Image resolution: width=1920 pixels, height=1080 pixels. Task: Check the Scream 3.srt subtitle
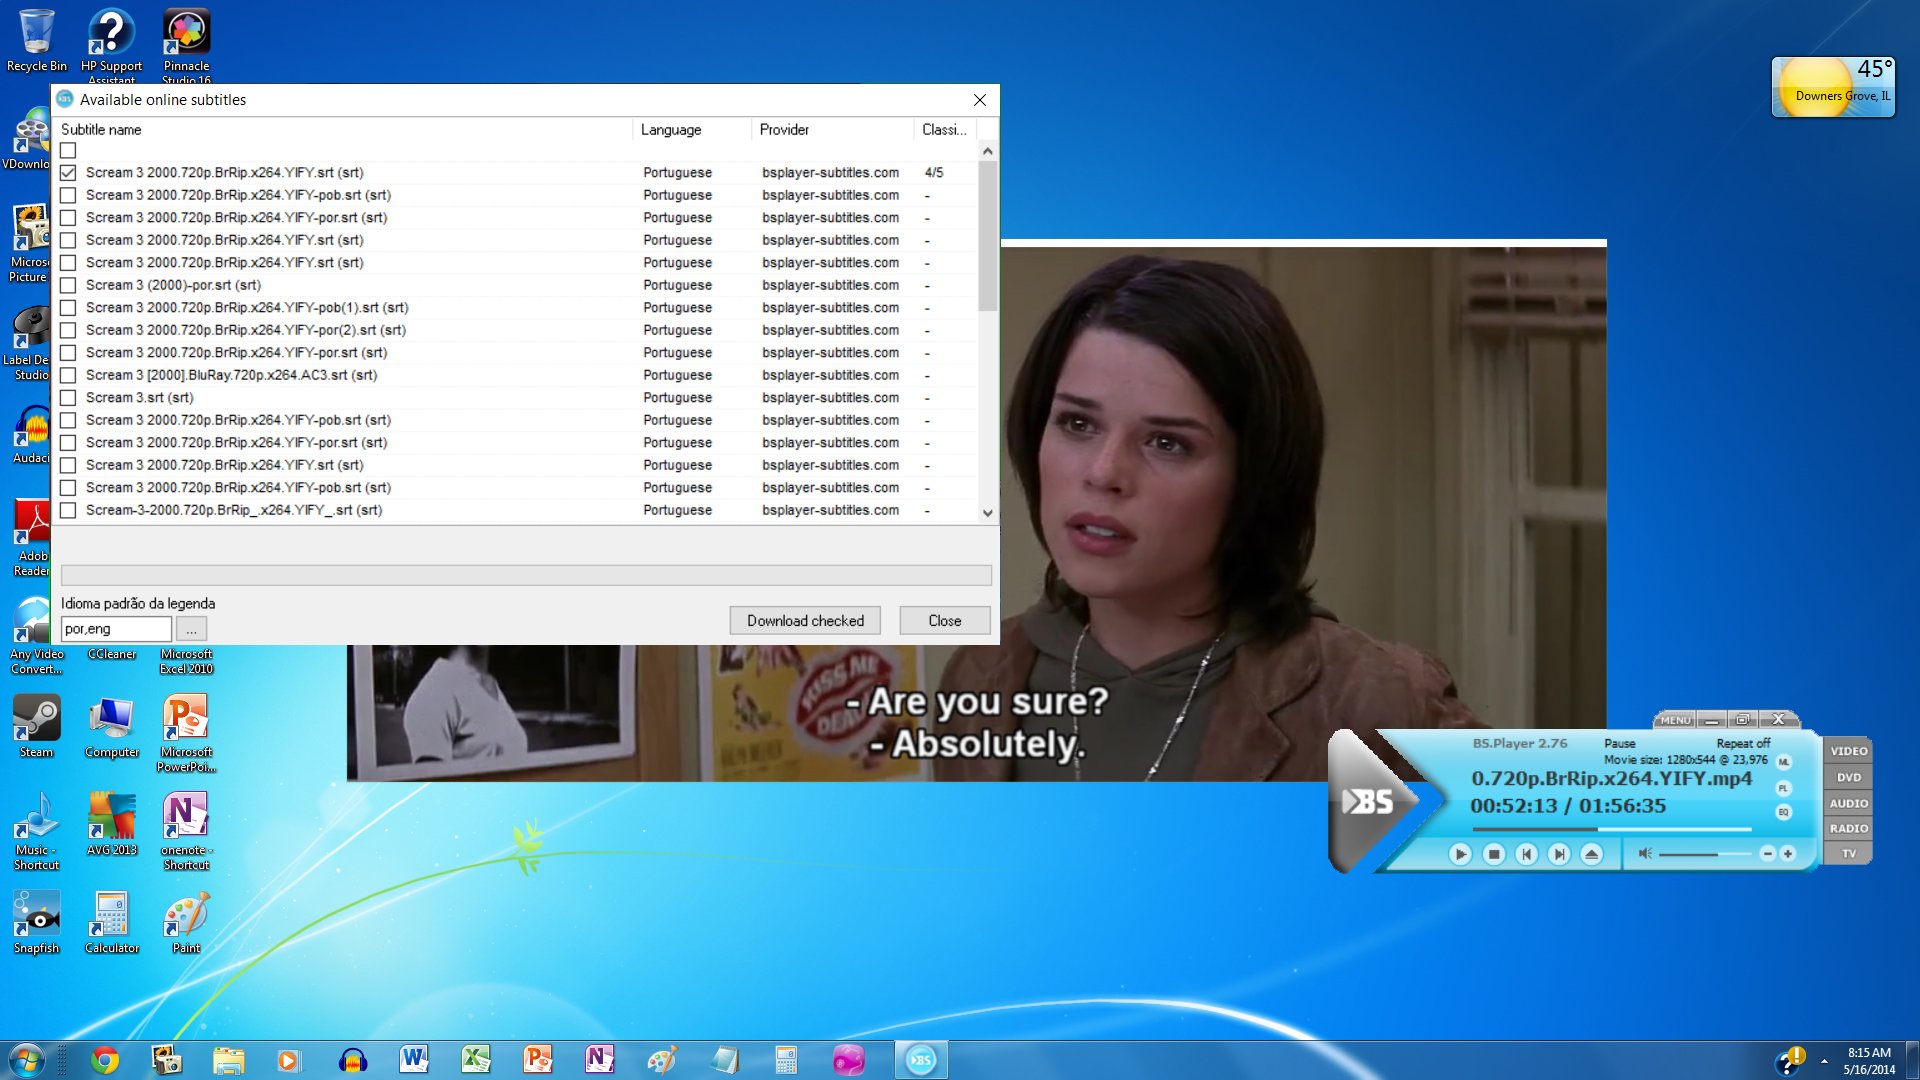point(68,398)
